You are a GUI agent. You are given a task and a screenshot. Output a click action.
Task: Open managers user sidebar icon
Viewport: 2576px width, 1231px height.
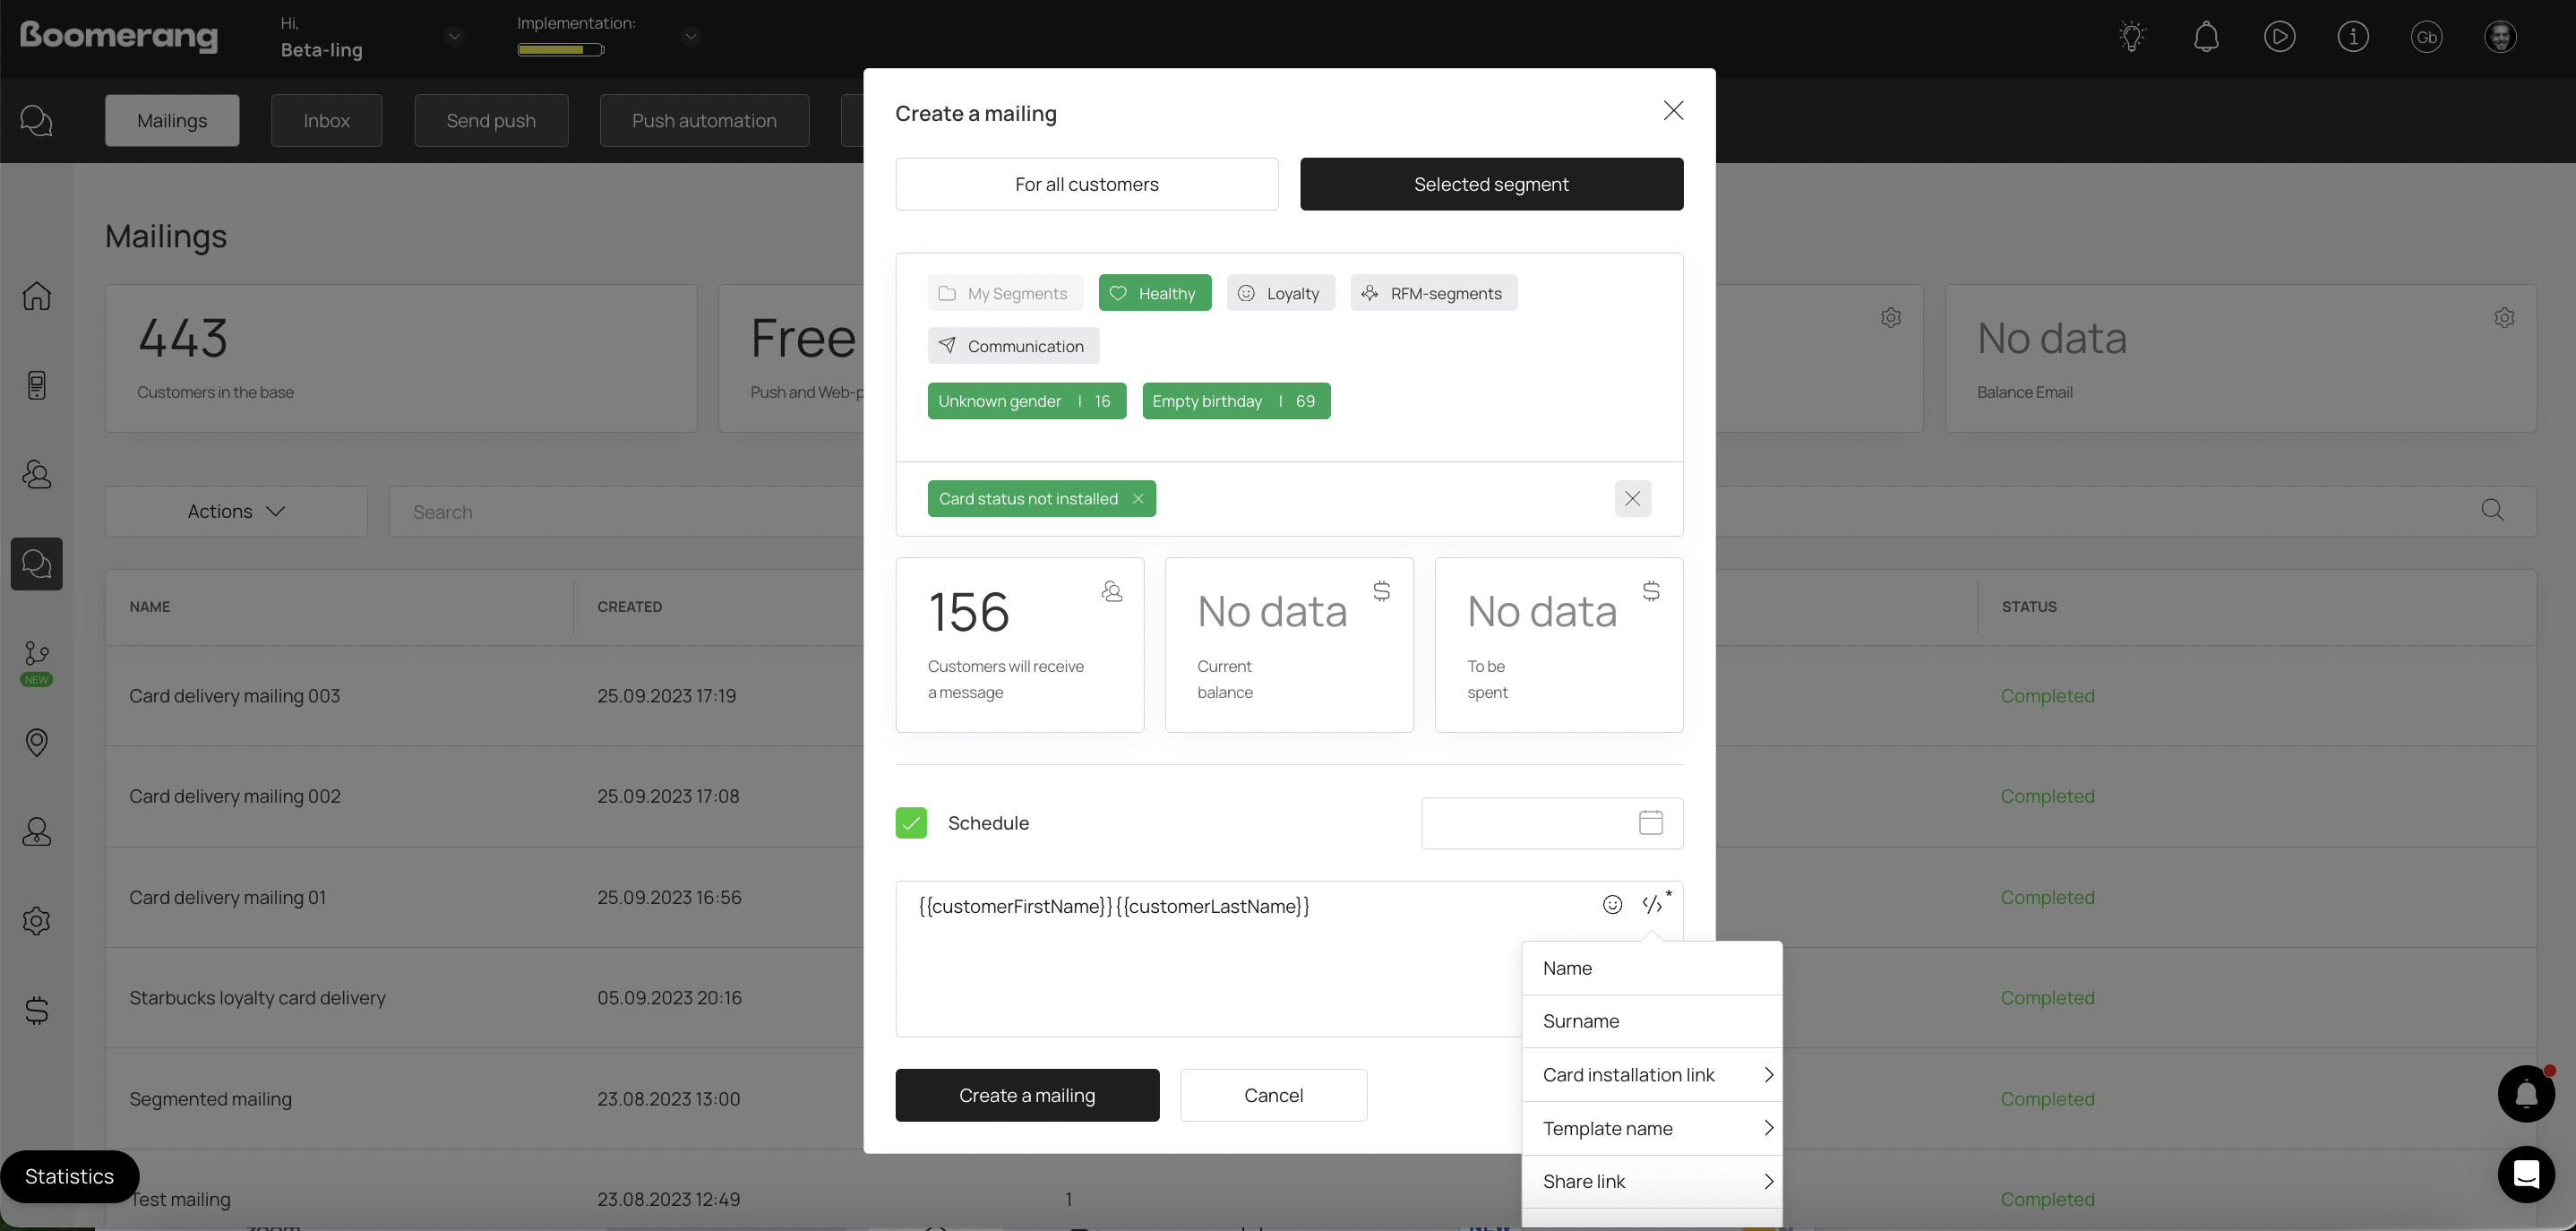(x=37, y=832)
